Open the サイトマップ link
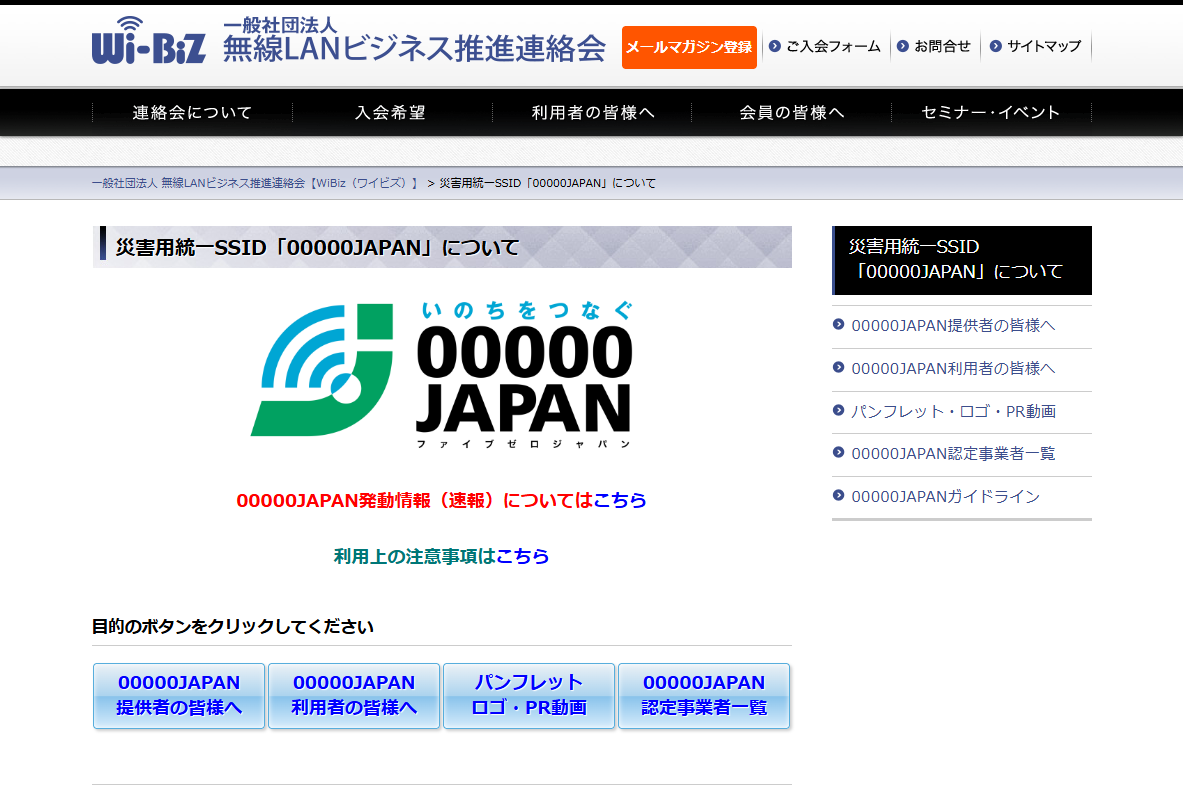 click(1044, 46)
